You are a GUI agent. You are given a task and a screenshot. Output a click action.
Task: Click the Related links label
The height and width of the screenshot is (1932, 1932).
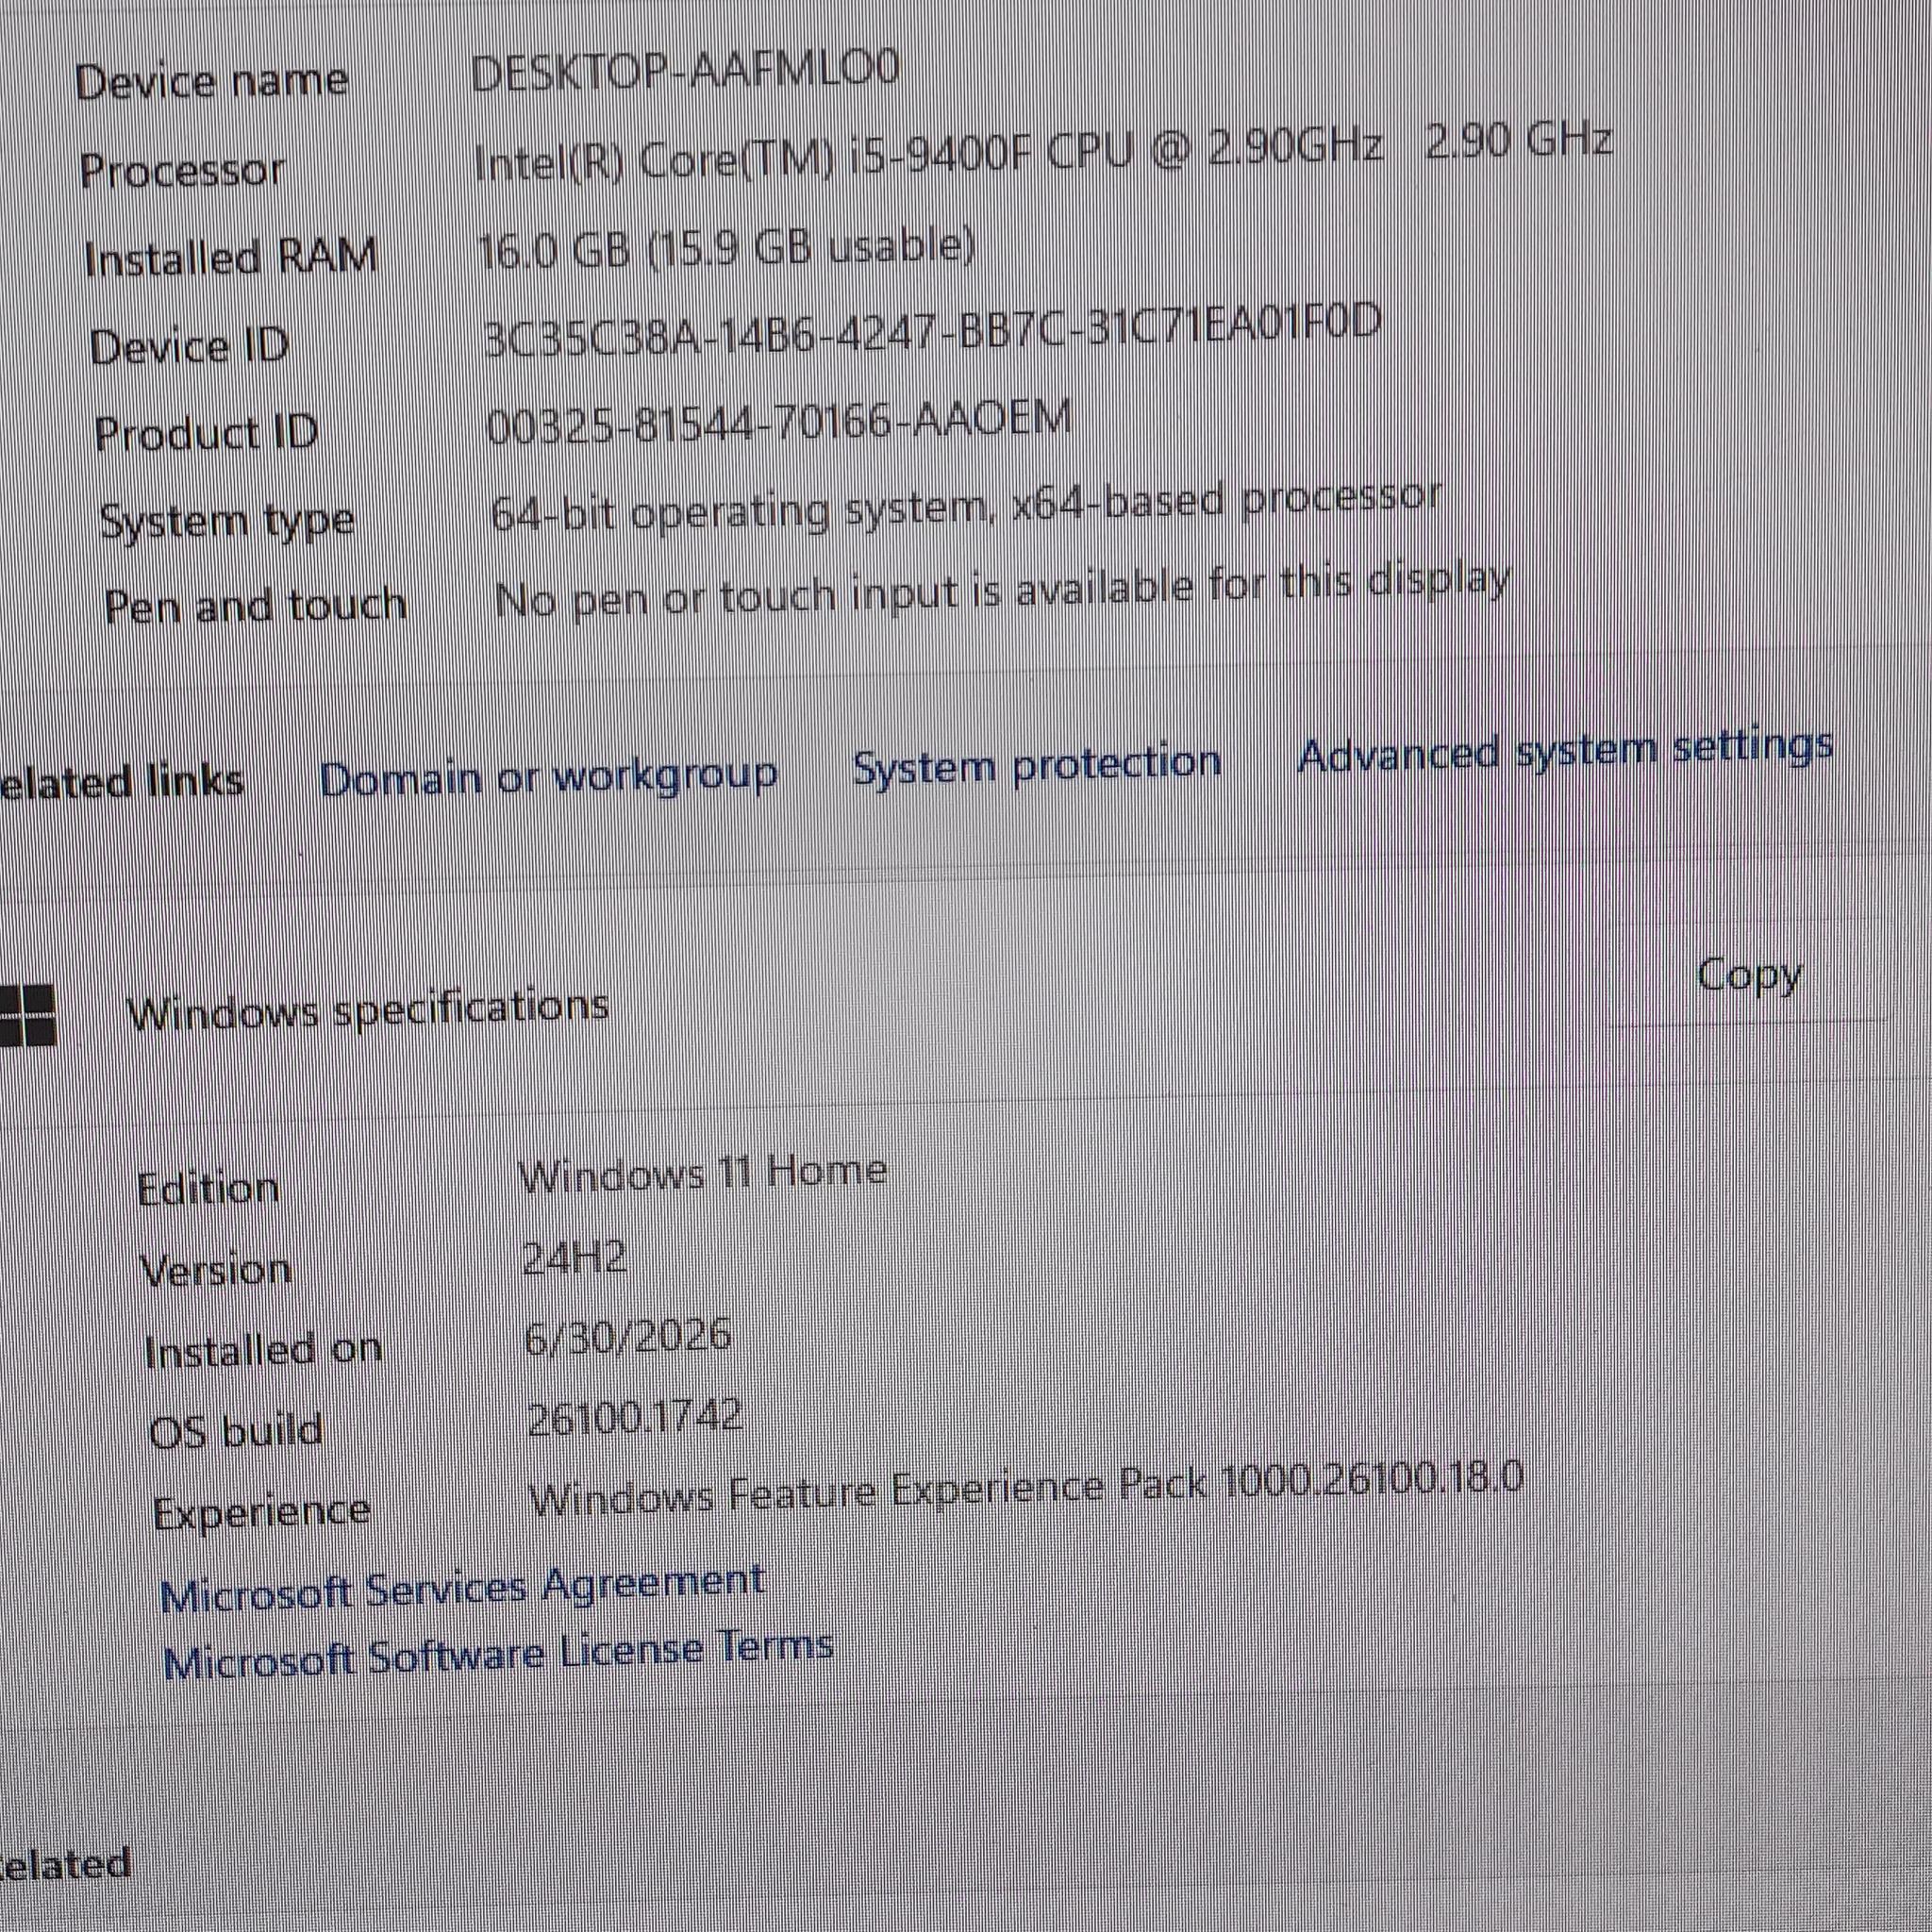pos(121,781)
